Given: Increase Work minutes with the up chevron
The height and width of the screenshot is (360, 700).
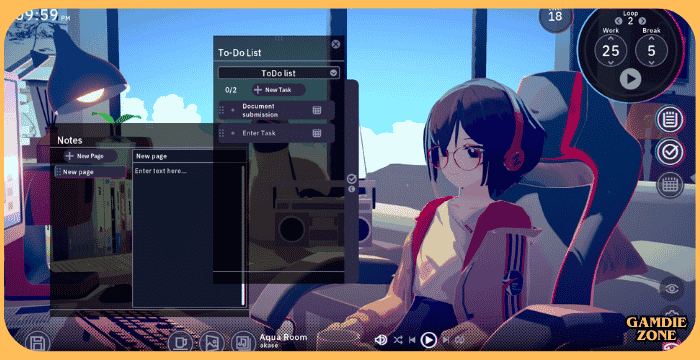Looking at the screenshot, I should (611, 38).
